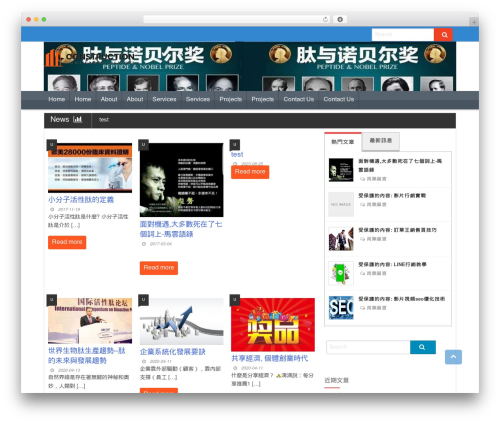The height and width of the screenshot is (423, 500).
Task: Click the blue sidebar search button
Action: [x=423, y=347]
